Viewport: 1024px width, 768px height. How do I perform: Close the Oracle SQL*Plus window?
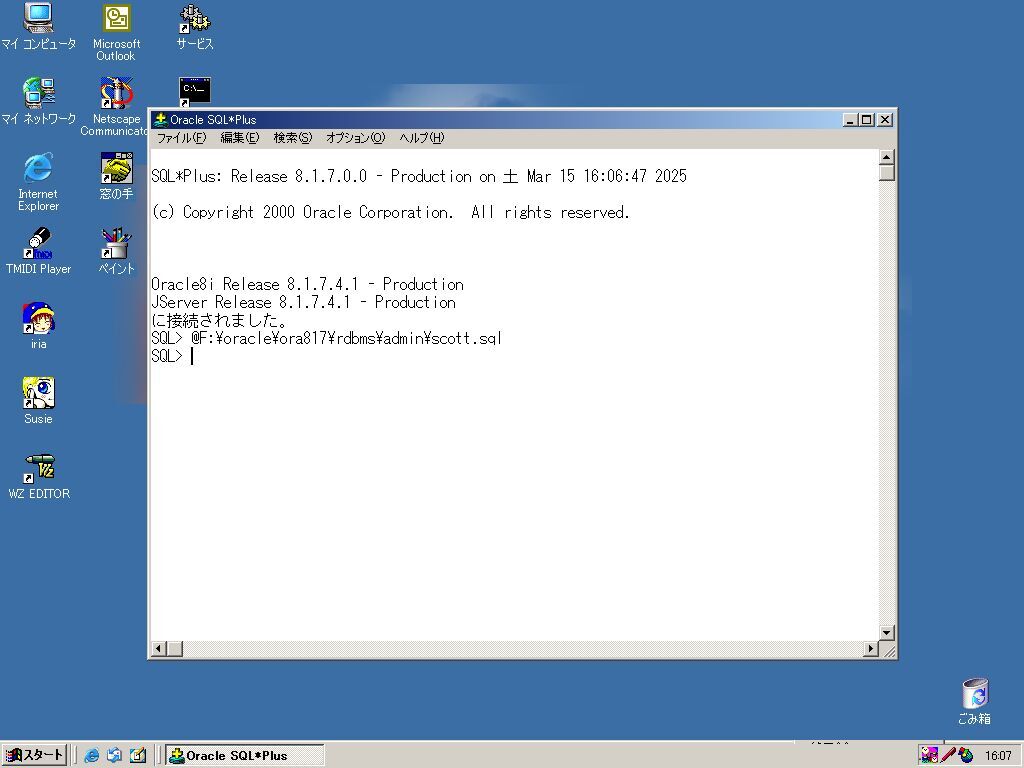point(885,120)
